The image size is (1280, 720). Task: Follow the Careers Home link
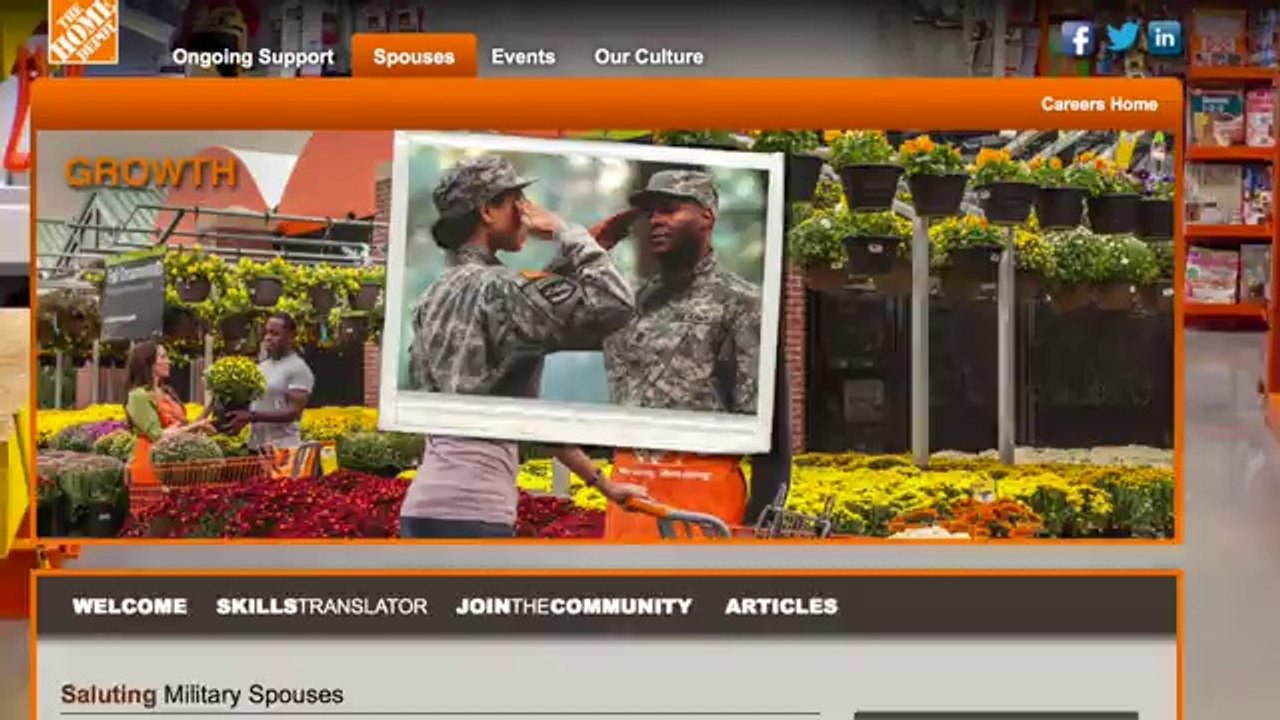coord(1099,104)
